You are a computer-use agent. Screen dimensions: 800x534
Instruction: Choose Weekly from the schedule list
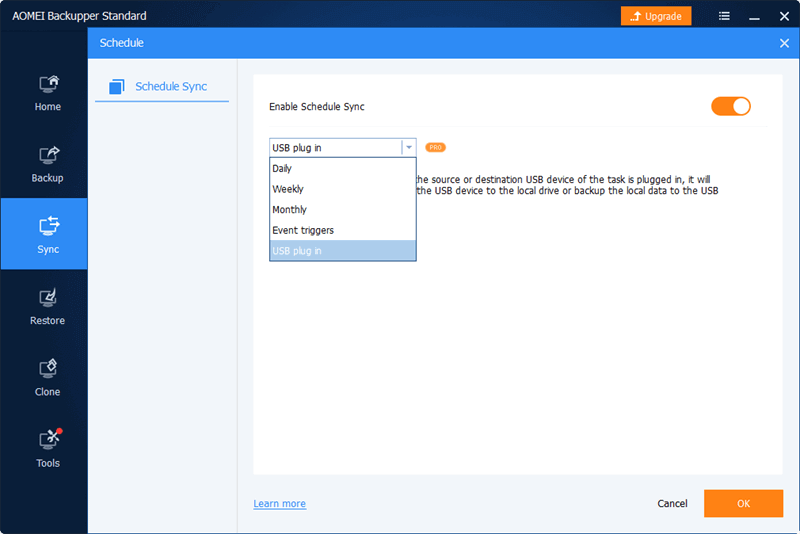coord(342,189)
